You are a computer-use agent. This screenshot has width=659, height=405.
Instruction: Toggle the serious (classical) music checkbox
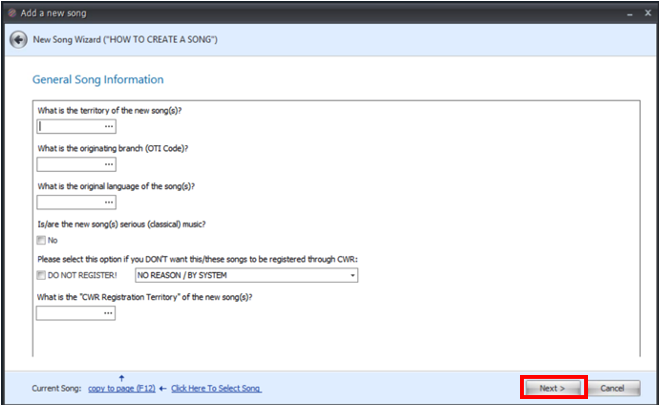click(42, 240)
